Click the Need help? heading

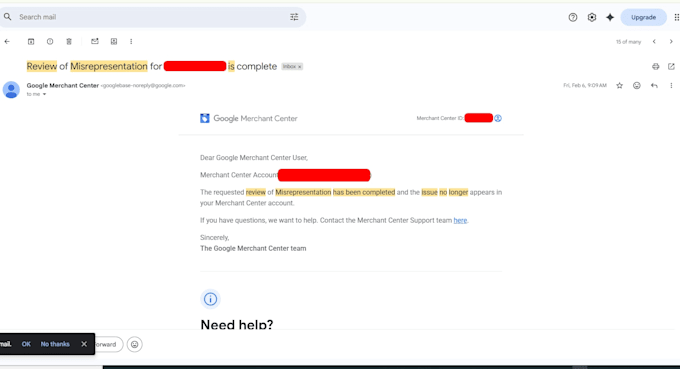(x=237, y=324)
